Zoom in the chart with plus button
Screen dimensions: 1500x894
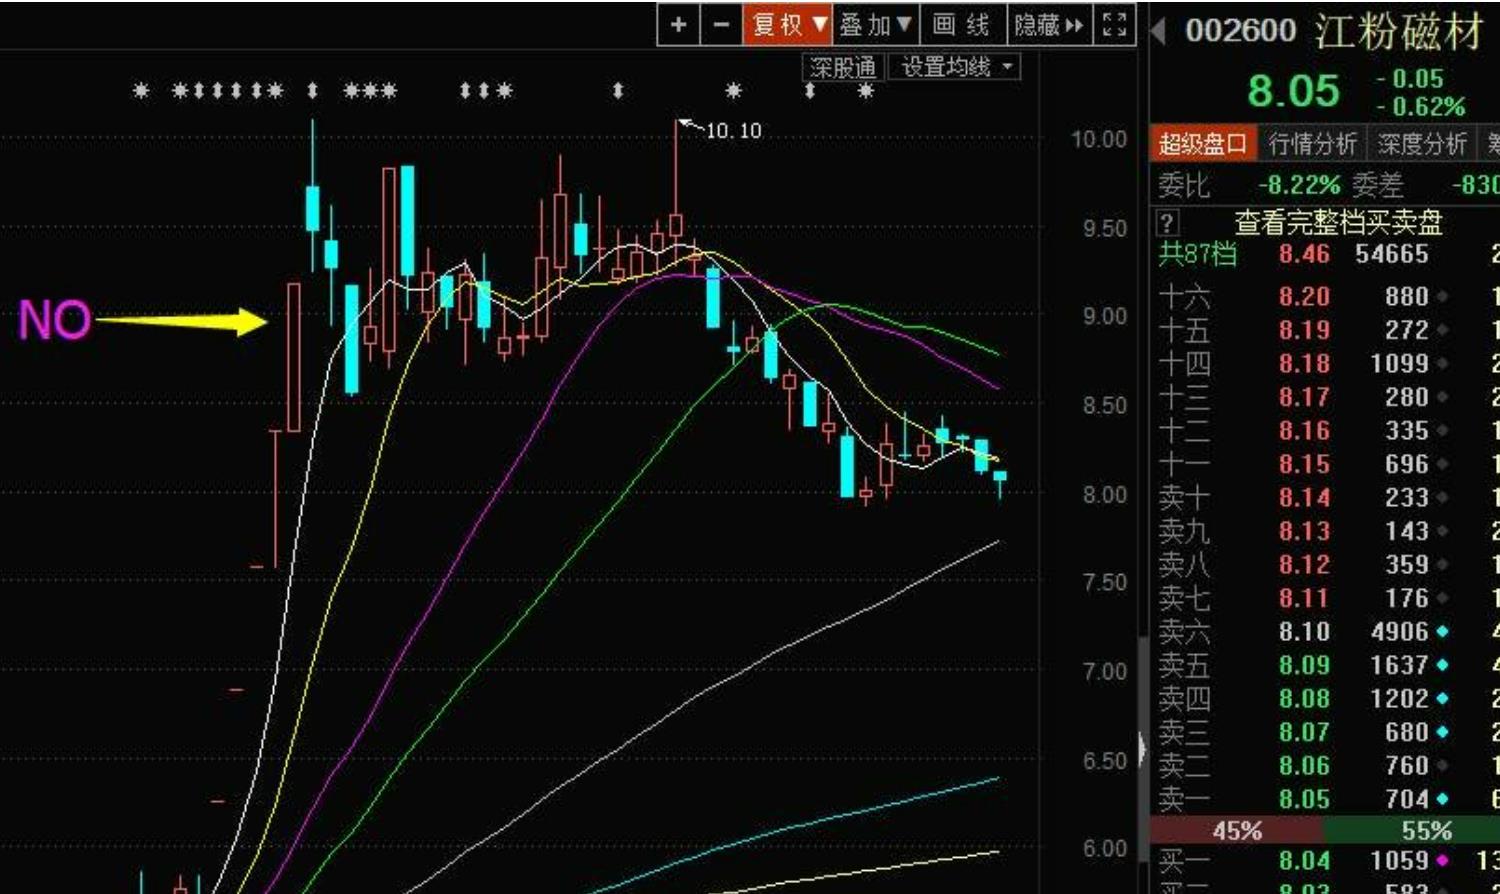pos(679,25)
